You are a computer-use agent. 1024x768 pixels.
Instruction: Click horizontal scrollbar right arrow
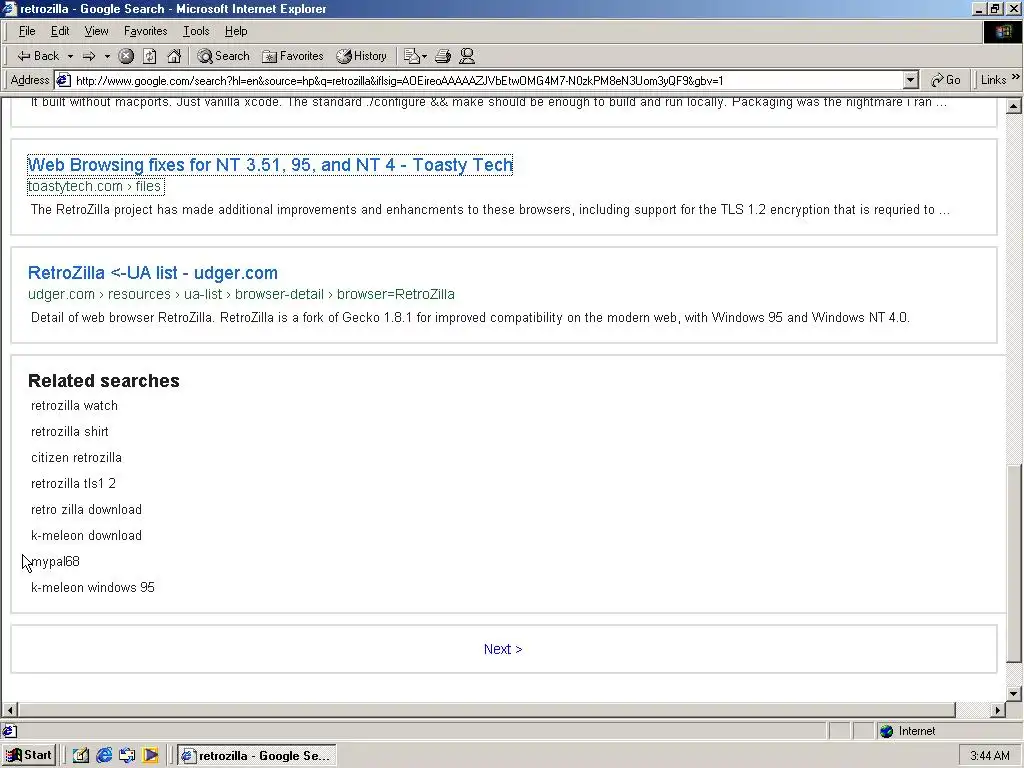[x=998, y=710]
